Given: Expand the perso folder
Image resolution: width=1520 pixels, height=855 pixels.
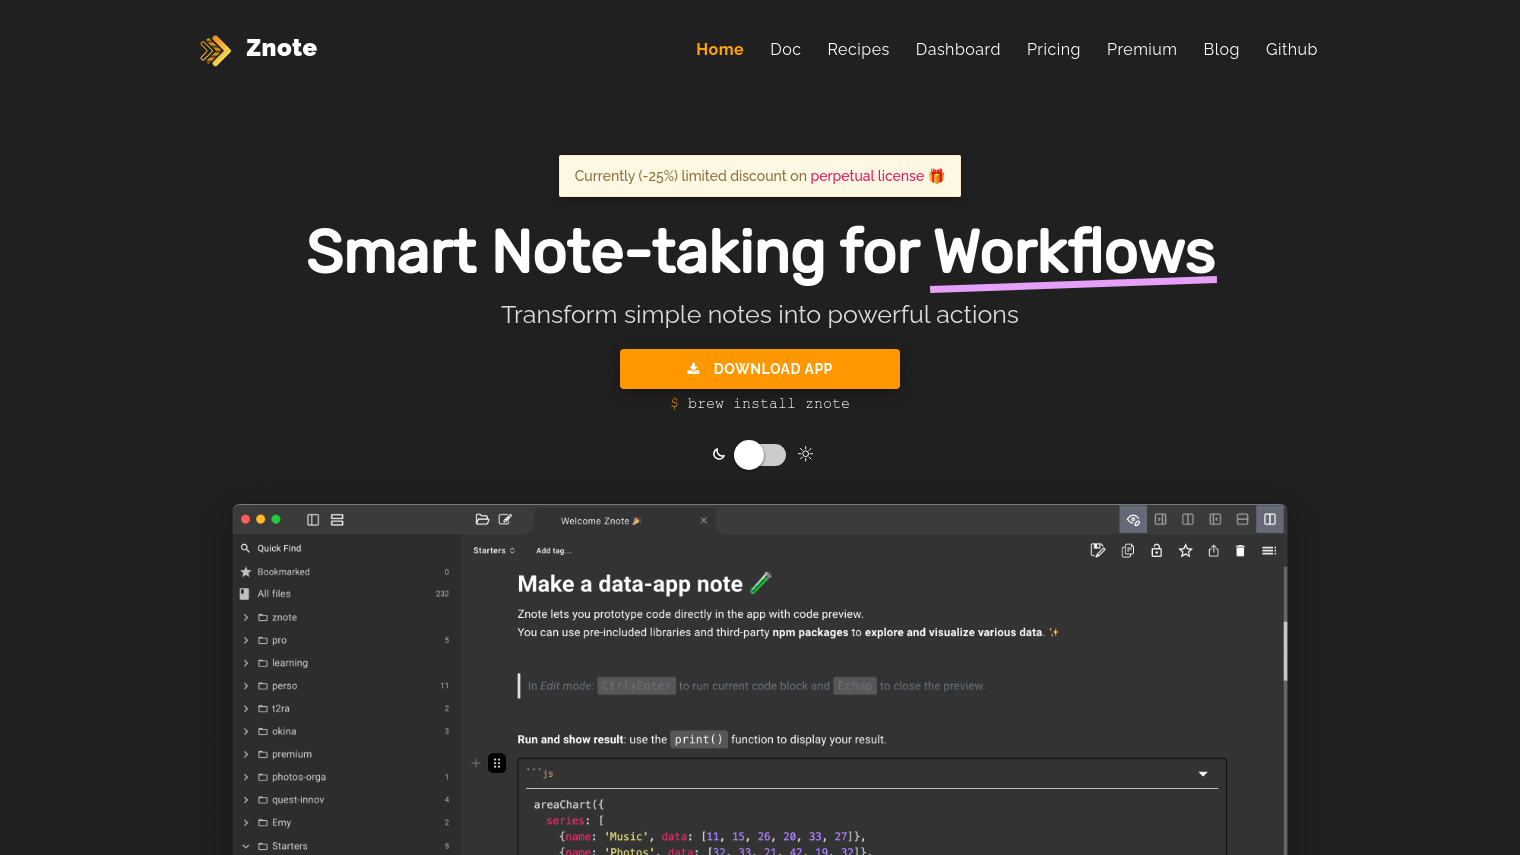Looking at the screenshot, I should [x=246, y=686].
